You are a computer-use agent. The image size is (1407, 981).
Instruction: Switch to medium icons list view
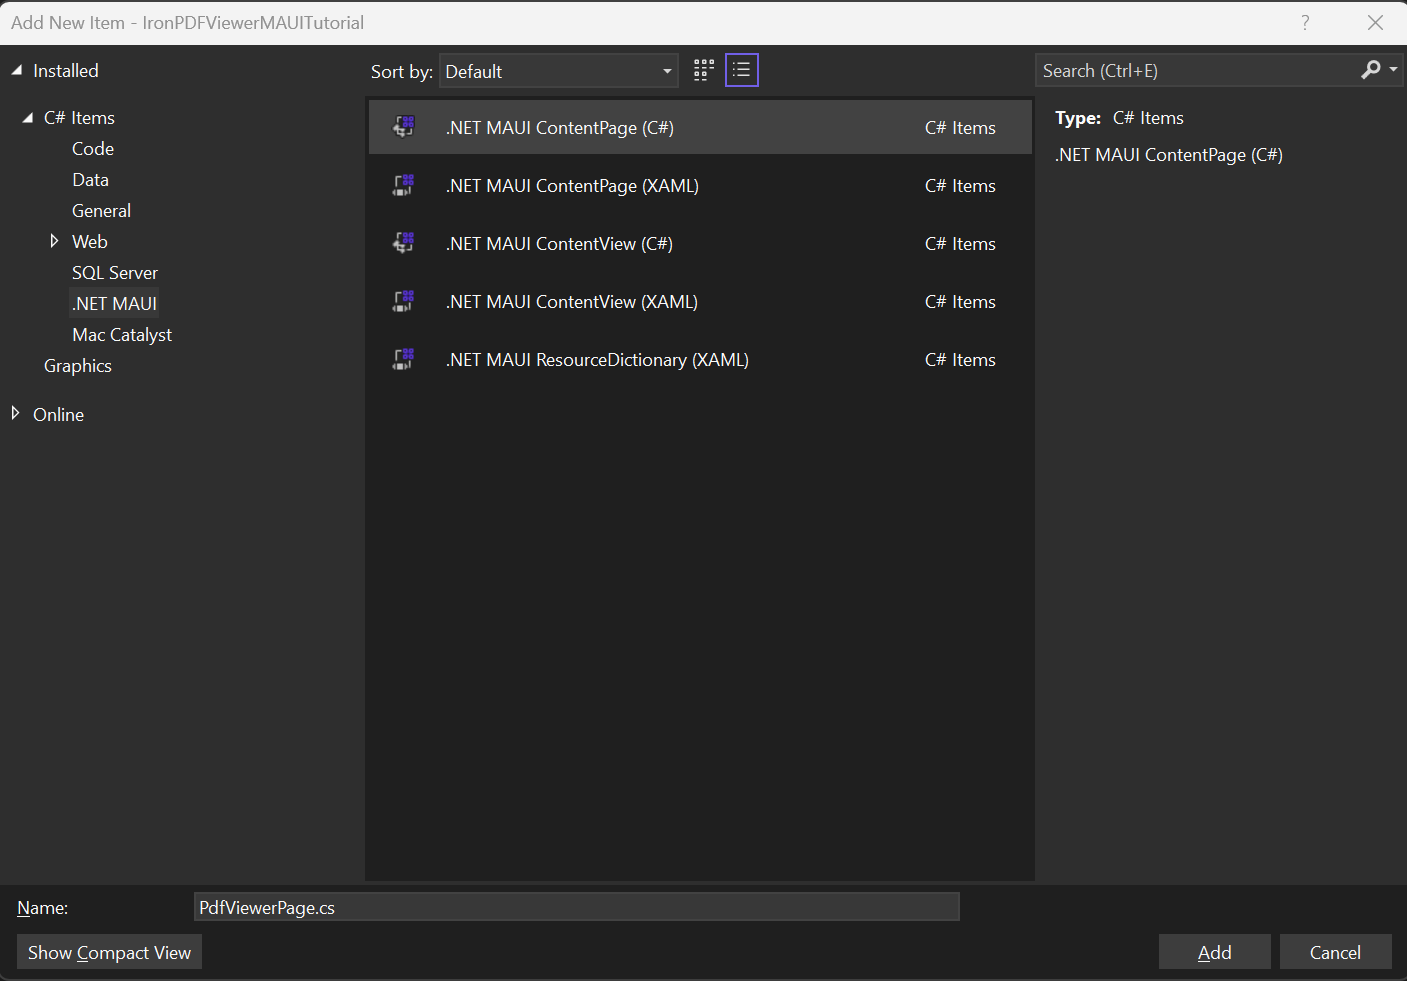pos(742,70)
